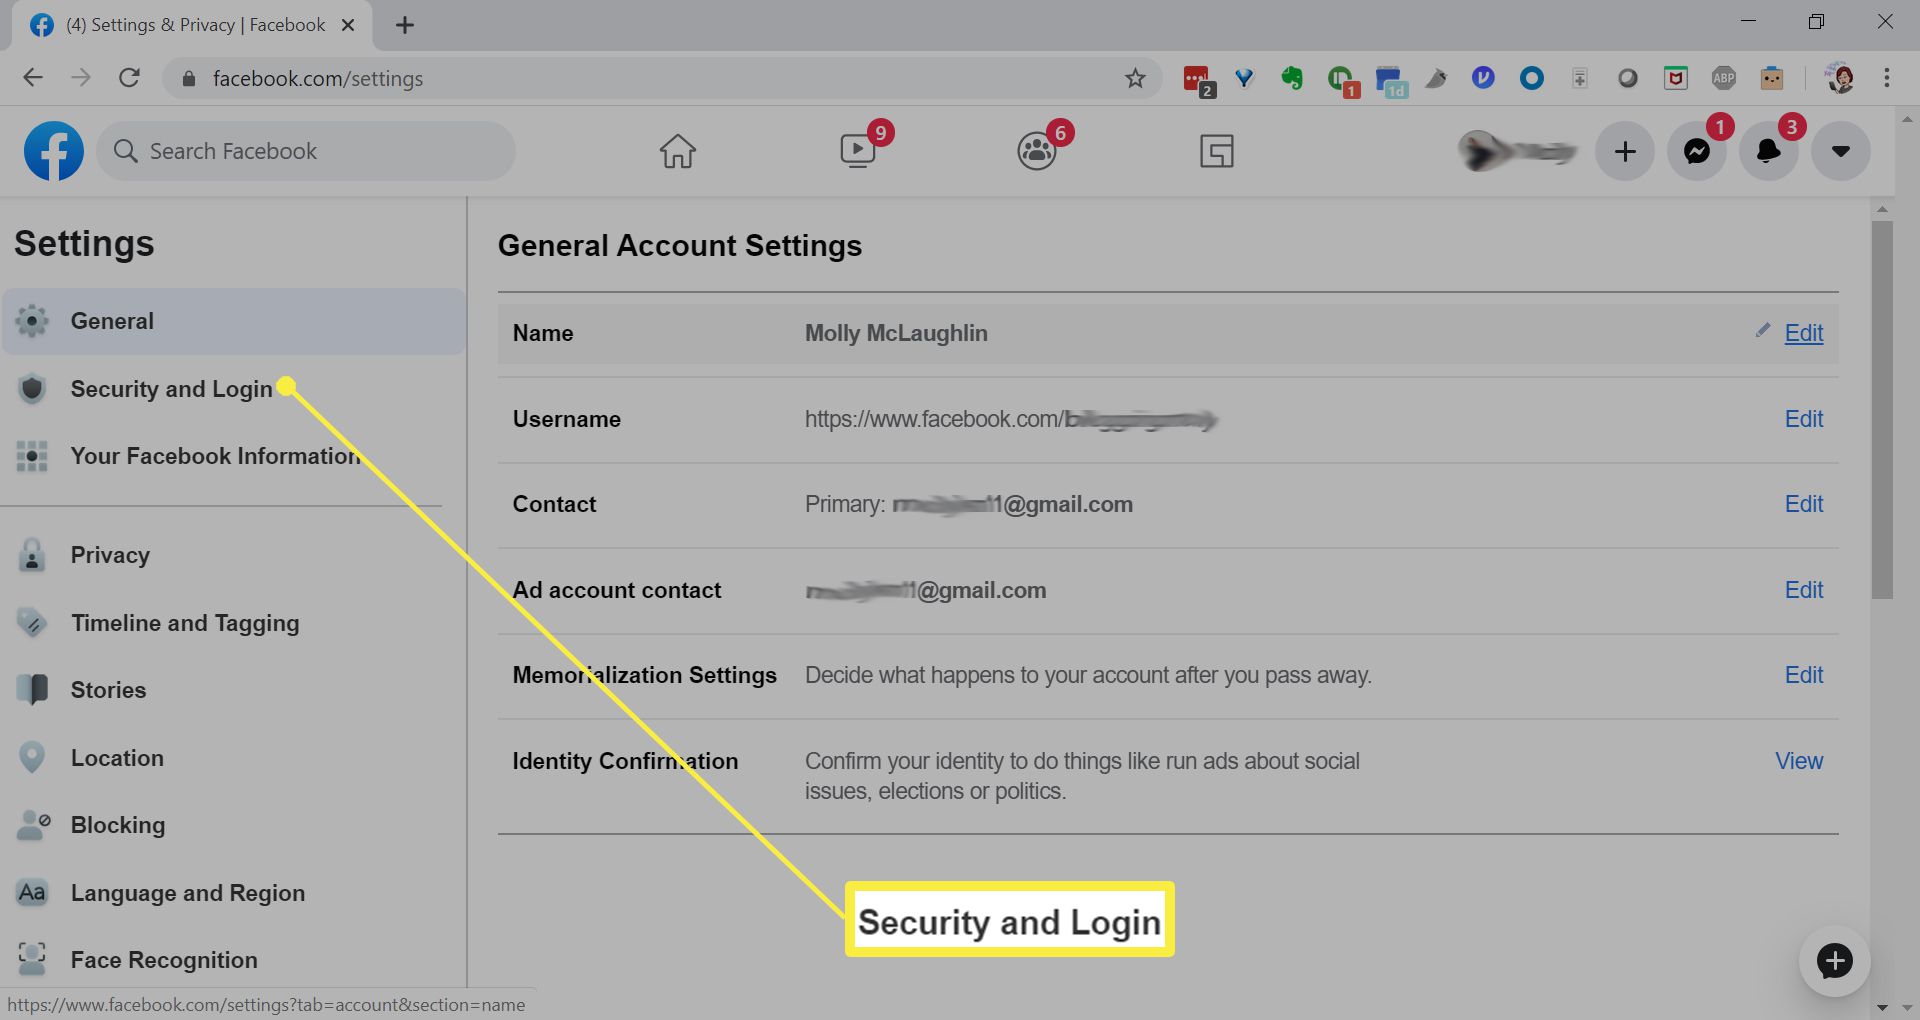Select General in settings sidebar
The height and width of the screenshot is (1020, 1920).
[234, 321]
